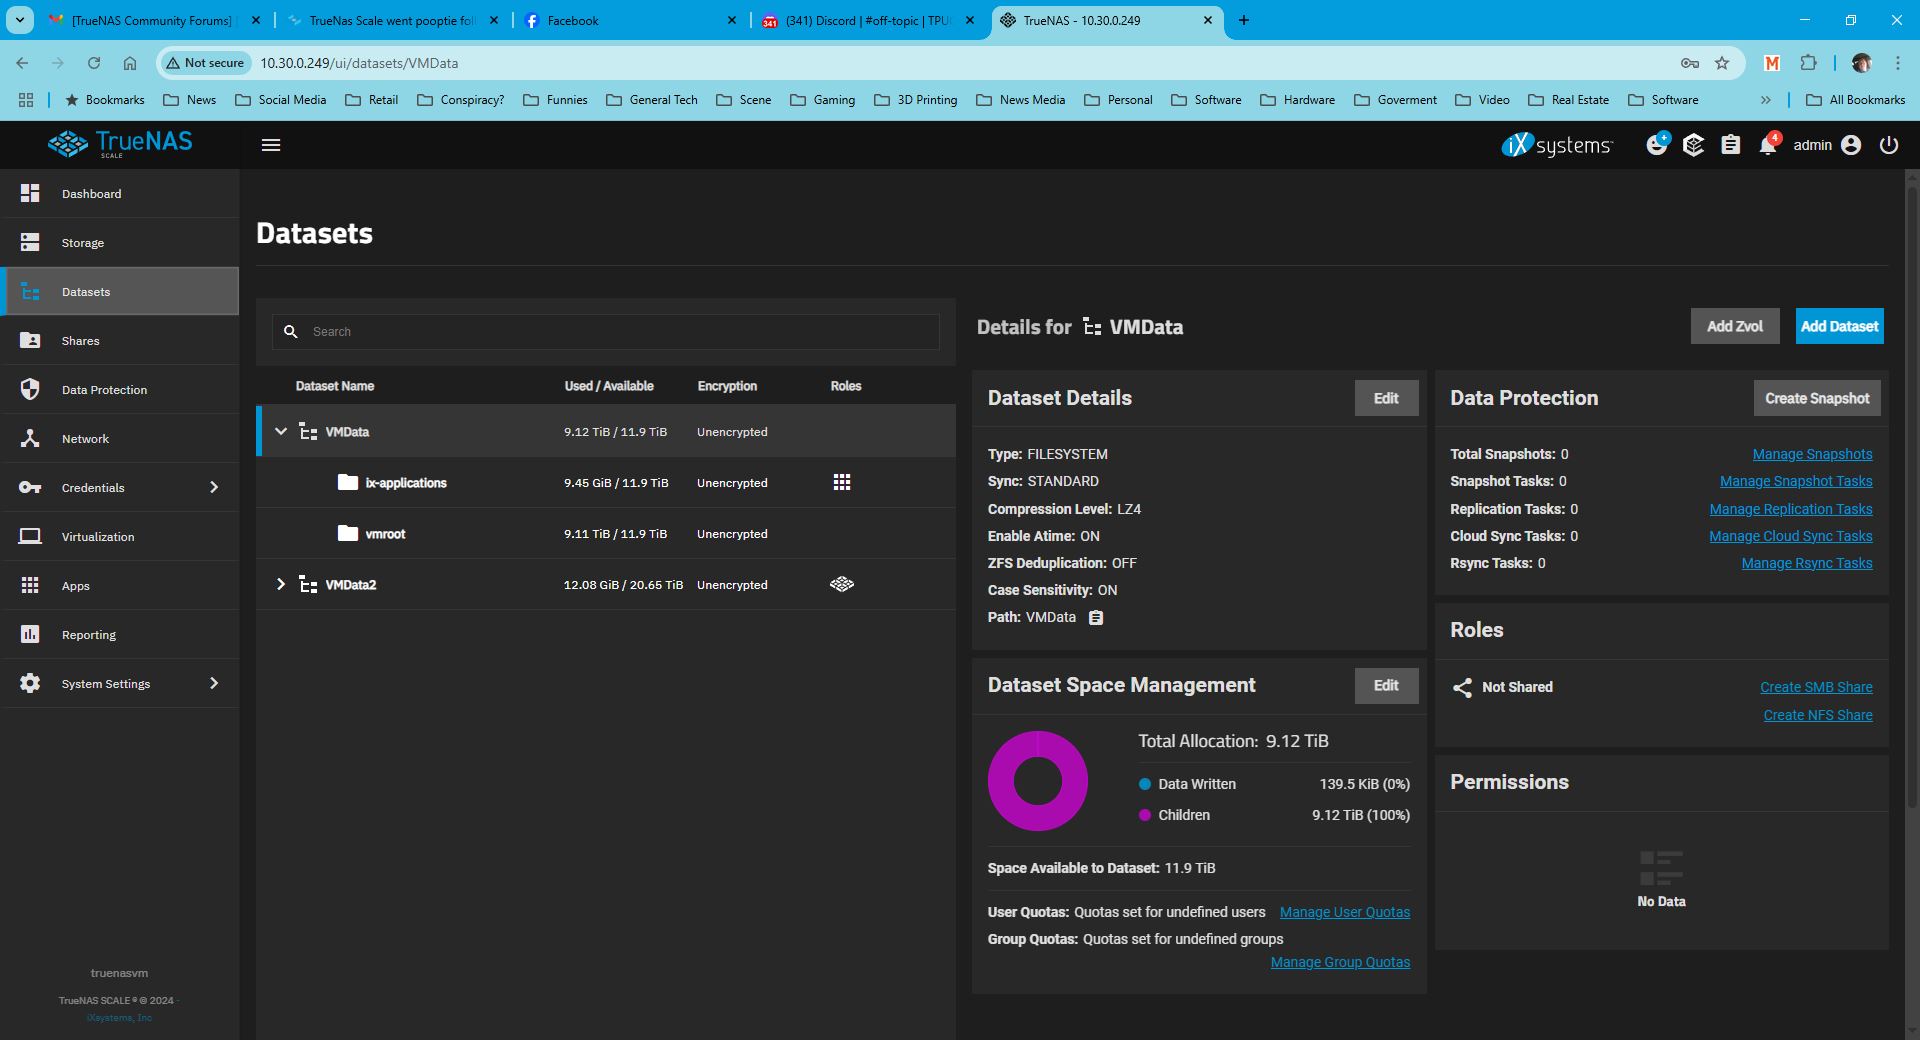1920x1040 pixels.
Task: Click the dataset Search field
Action: click(x=620, y=332)
